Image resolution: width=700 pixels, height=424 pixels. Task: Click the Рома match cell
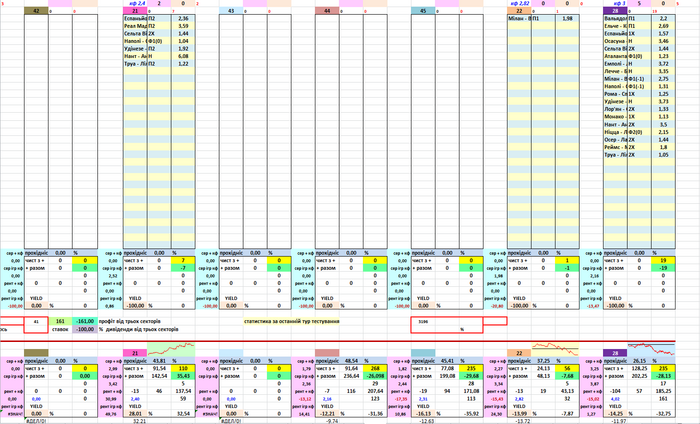pos(615,95)
